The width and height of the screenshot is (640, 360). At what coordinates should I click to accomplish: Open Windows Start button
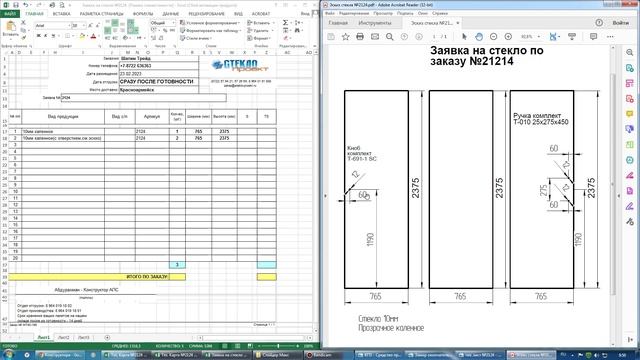[x=8, y=355]
